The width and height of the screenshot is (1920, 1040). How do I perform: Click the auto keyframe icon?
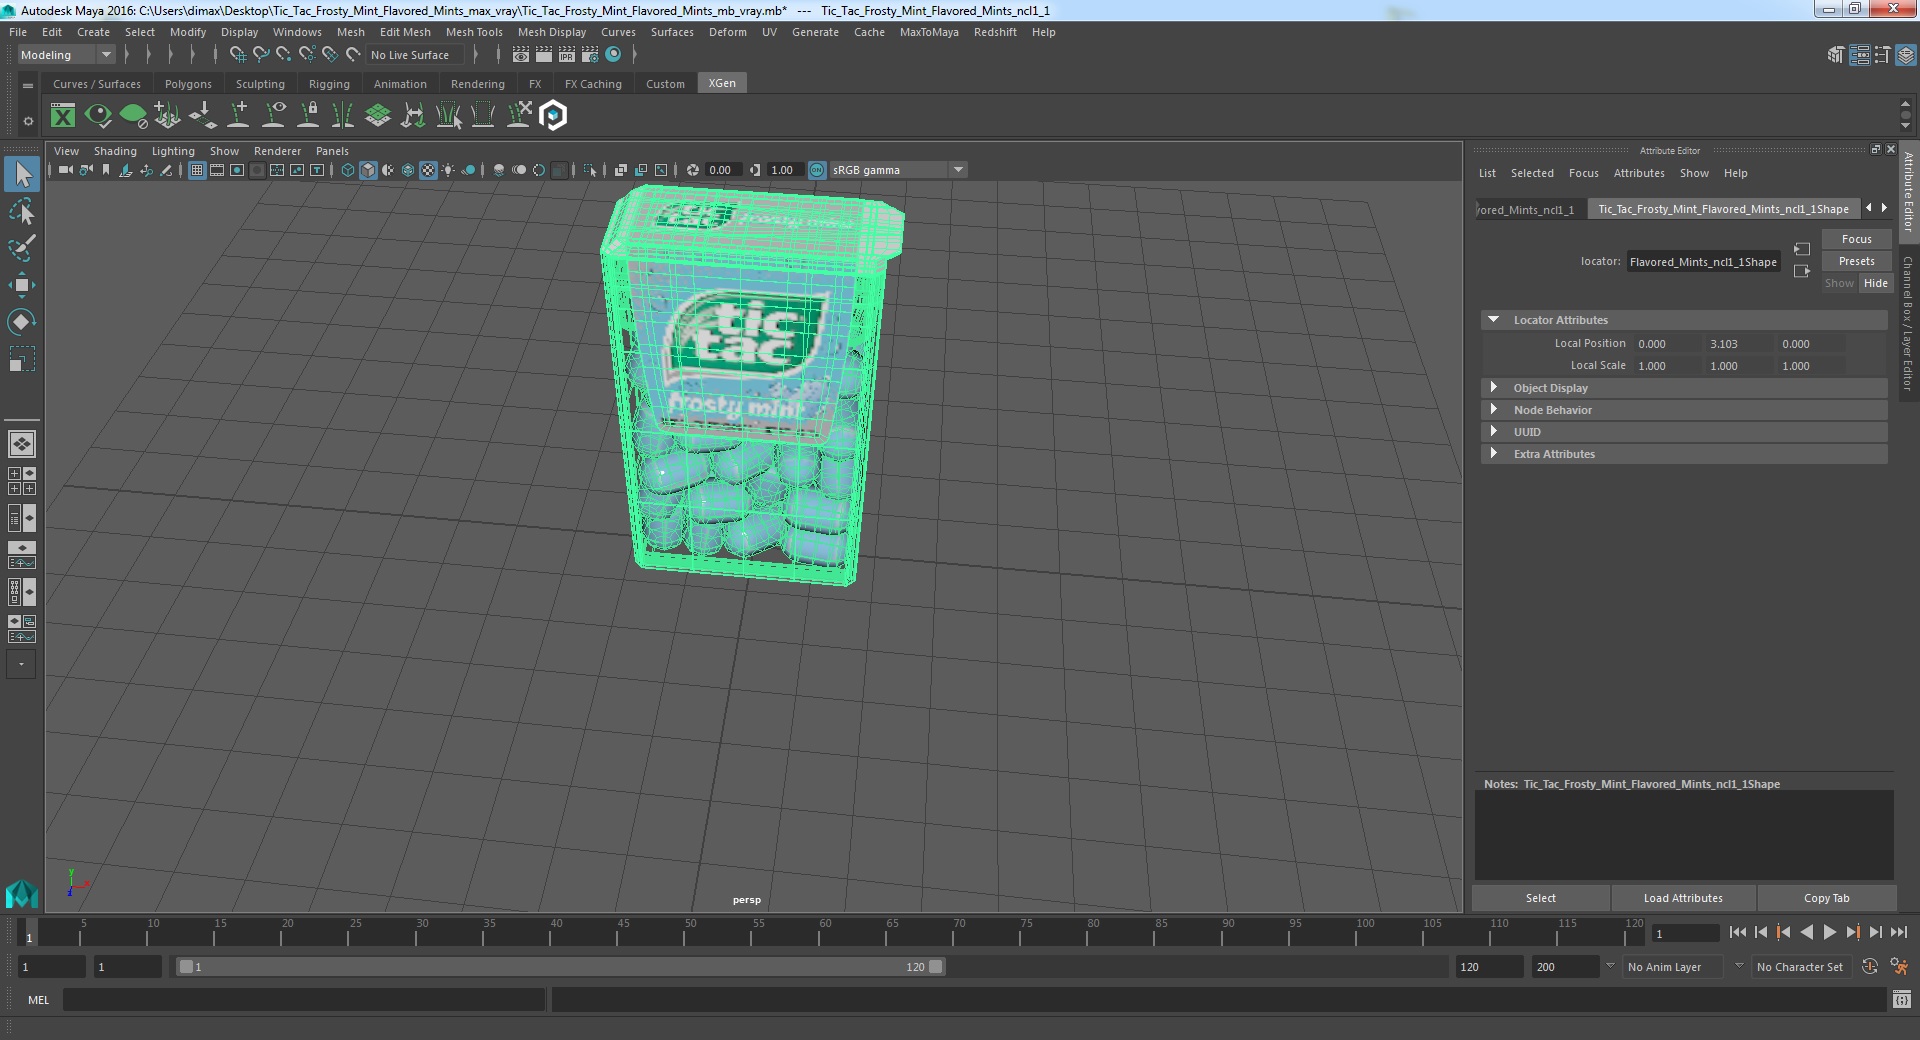coord(1870,967)
